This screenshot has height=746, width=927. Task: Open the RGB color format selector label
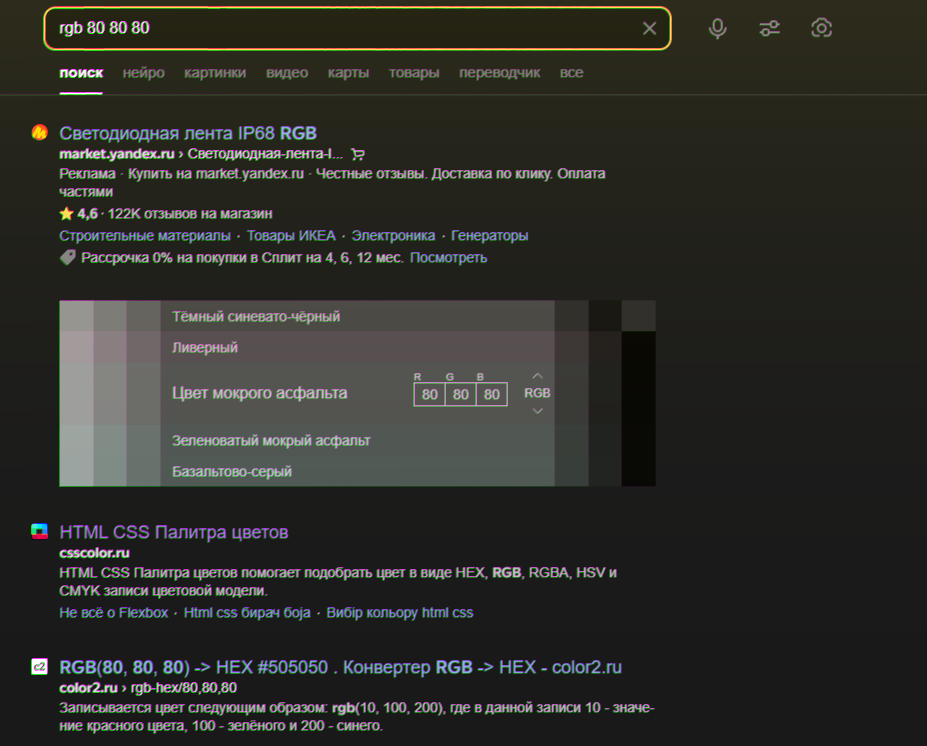point(537,393)
